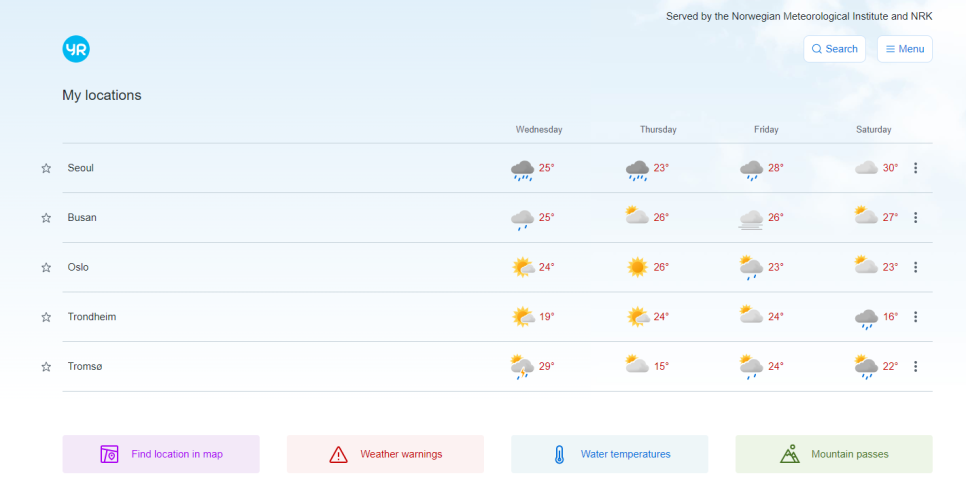Click Oslo Wednesday fair weather icon
This screenshot has width=966, height=499.
pyautogui.click(x=522, y=267)
